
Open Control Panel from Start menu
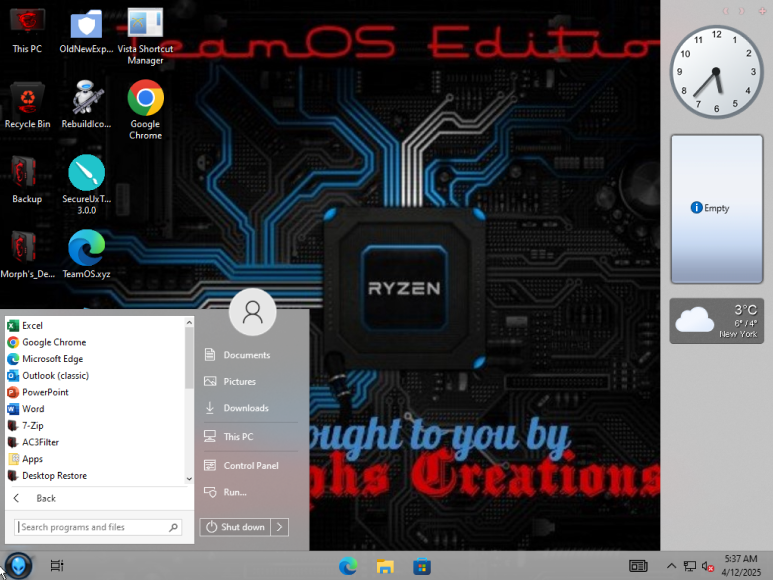[x=250, y=466]
